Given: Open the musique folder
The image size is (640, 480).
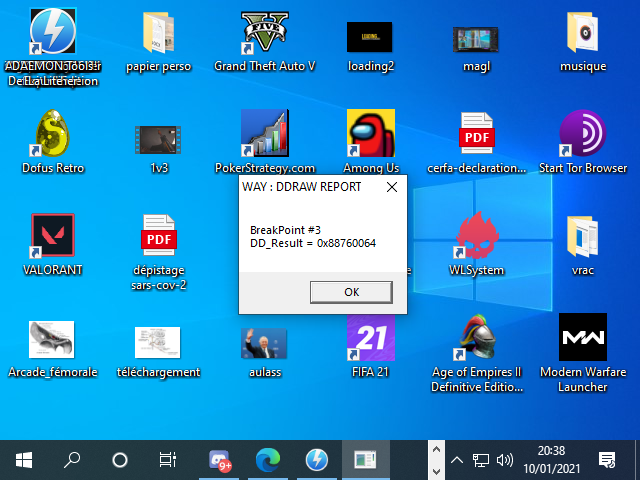Looking at the screenshot, I should click(x=582, y=33).
